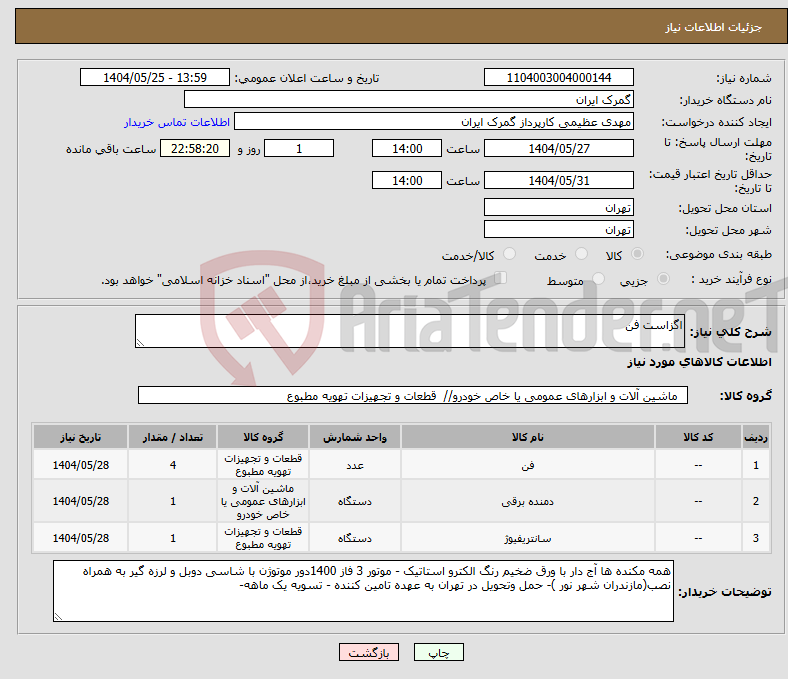The height and width of the screenshot is (679, 788).
Task: Click the جزئیات اطلاعات نیاز header title
Action: (714, 27)
